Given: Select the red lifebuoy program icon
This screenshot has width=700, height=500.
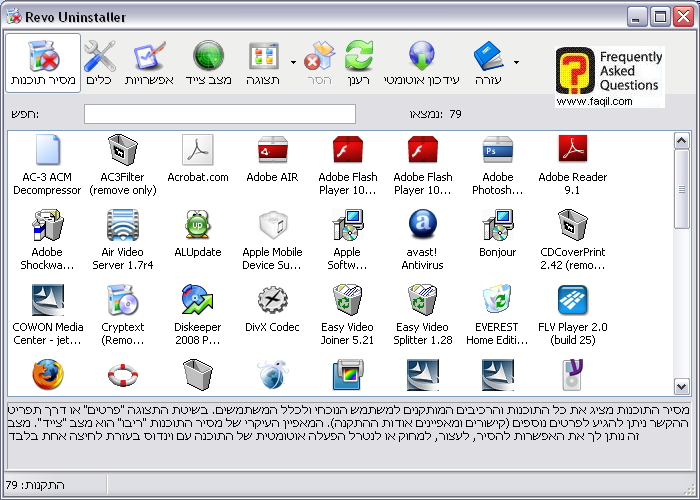Looking at the screenshot, I should coord(123,375).
